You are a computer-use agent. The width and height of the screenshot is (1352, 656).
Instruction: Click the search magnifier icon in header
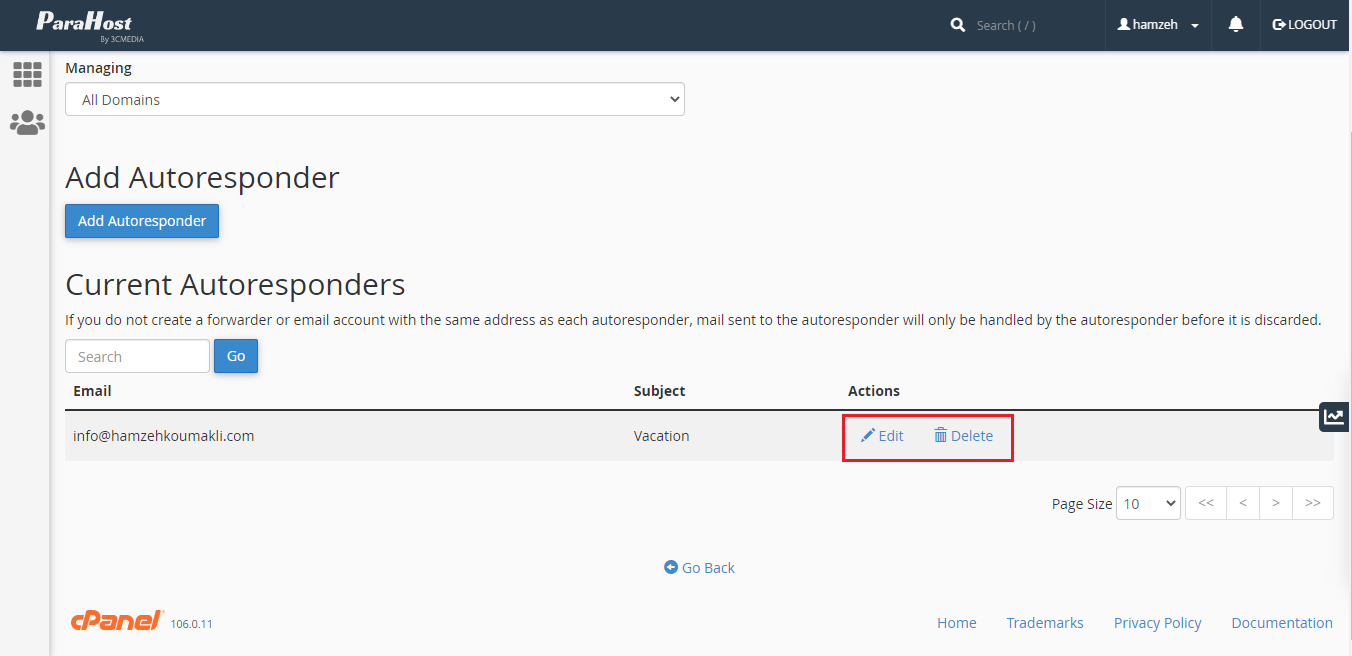[x=958, y=25]
